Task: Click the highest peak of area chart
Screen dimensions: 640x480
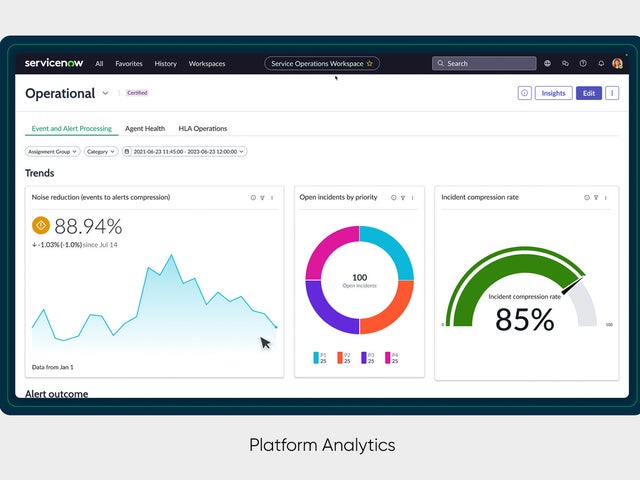Action: click(x=171, y=256)
